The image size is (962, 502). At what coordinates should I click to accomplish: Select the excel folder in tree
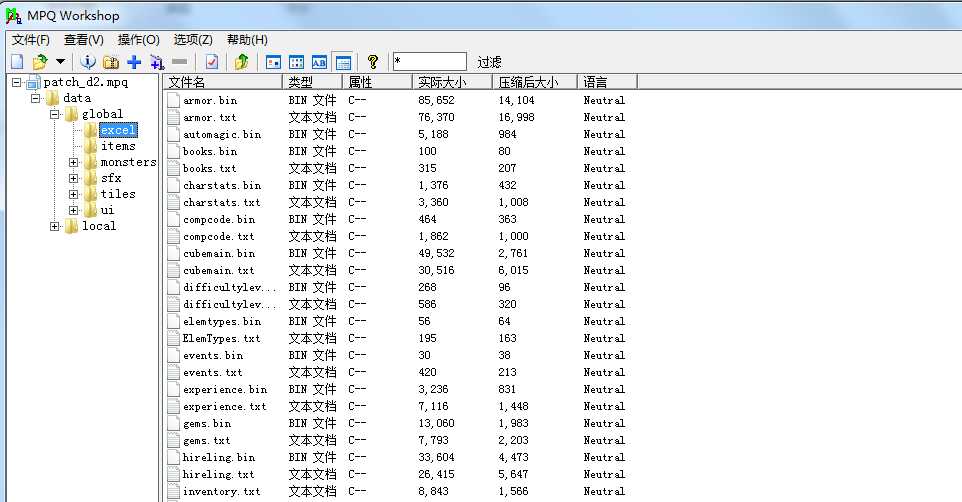coord(118,130)
